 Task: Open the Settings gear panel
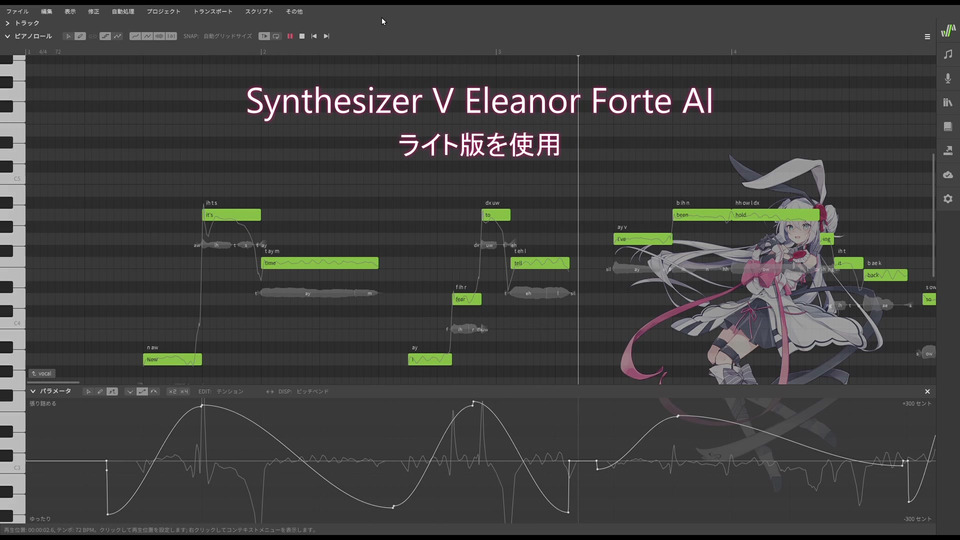[x=948, y=199]
